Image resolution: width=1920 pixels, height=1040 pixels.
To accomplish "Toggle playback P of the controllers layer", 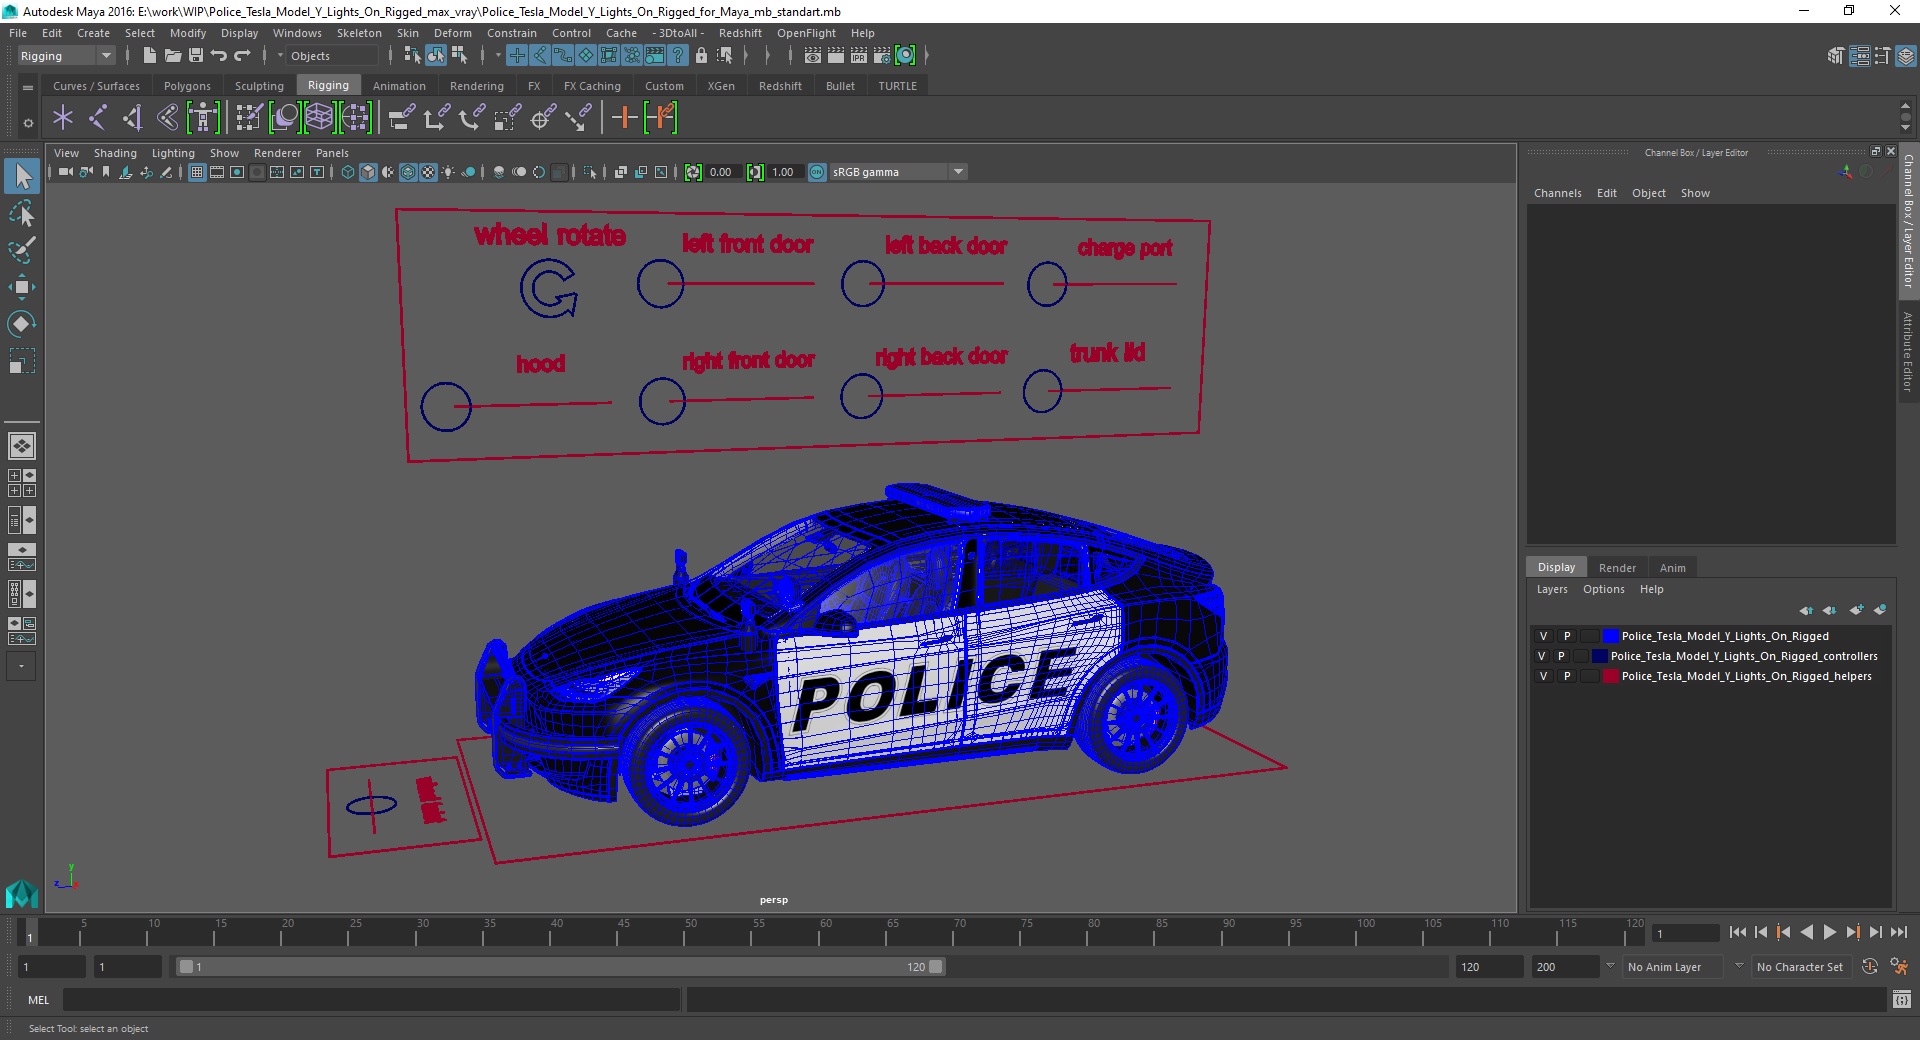I will [x=1561, y=656].
